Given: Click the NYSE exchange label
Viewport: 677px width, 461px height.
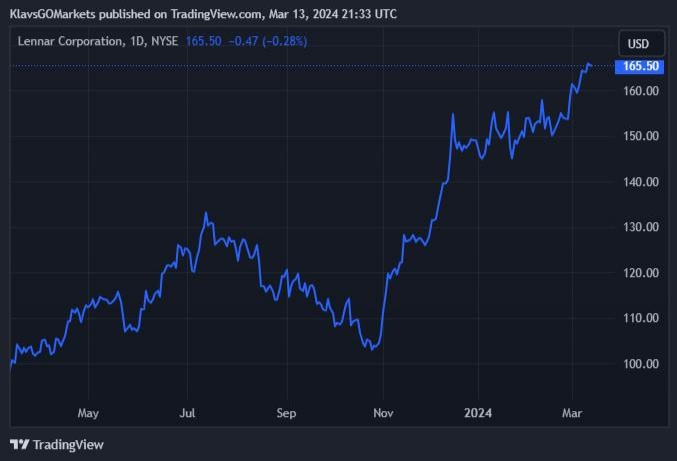Looking at the screenshot, I should point(162,41).
